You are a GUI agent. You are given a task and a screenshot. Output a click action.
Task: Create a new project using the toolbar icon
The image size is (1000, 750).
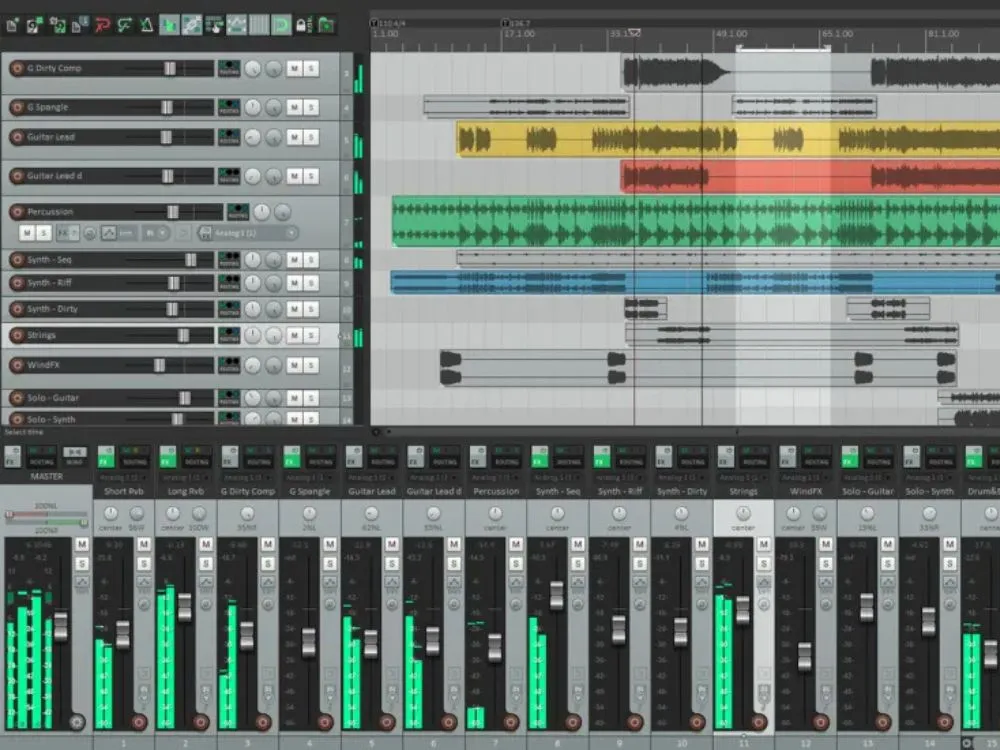(x=11, y=25)
